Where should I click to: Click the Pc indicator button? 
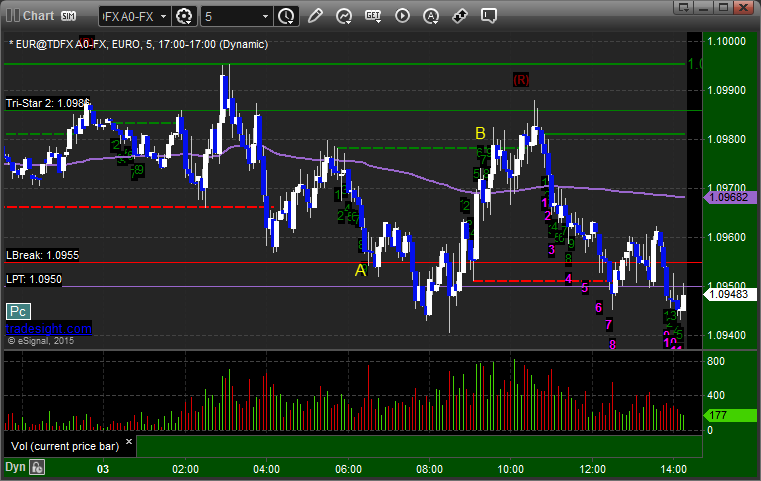pyautogui.click(x=18, y=312)
